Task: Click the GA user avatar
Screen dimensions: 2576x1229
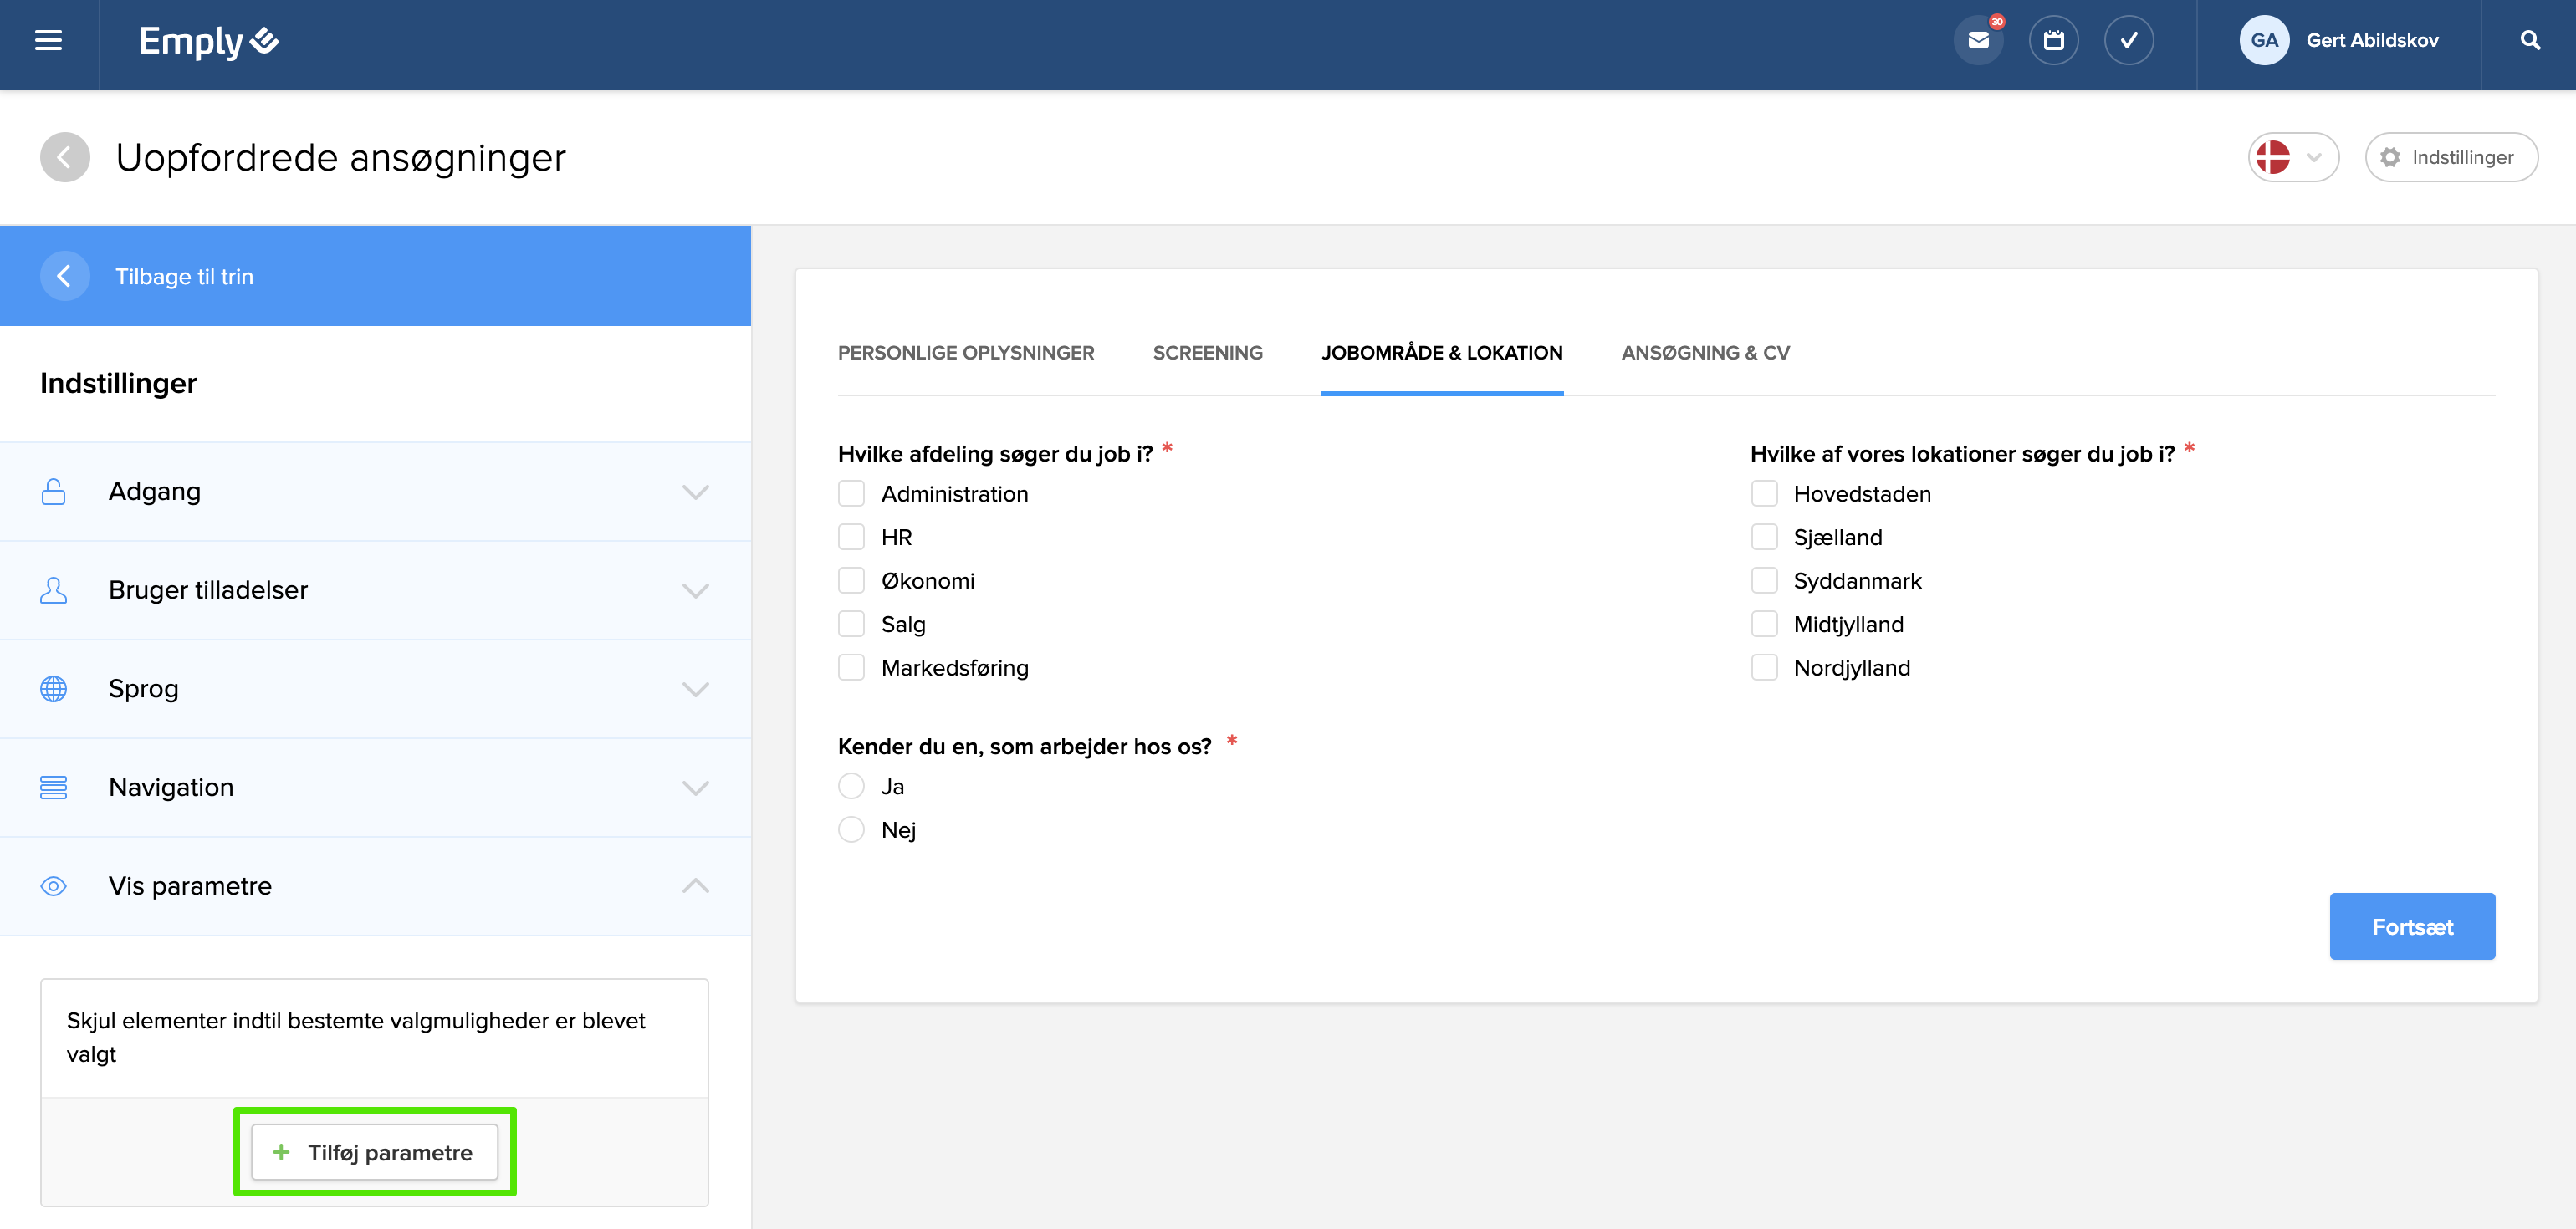Action: 2263,41
